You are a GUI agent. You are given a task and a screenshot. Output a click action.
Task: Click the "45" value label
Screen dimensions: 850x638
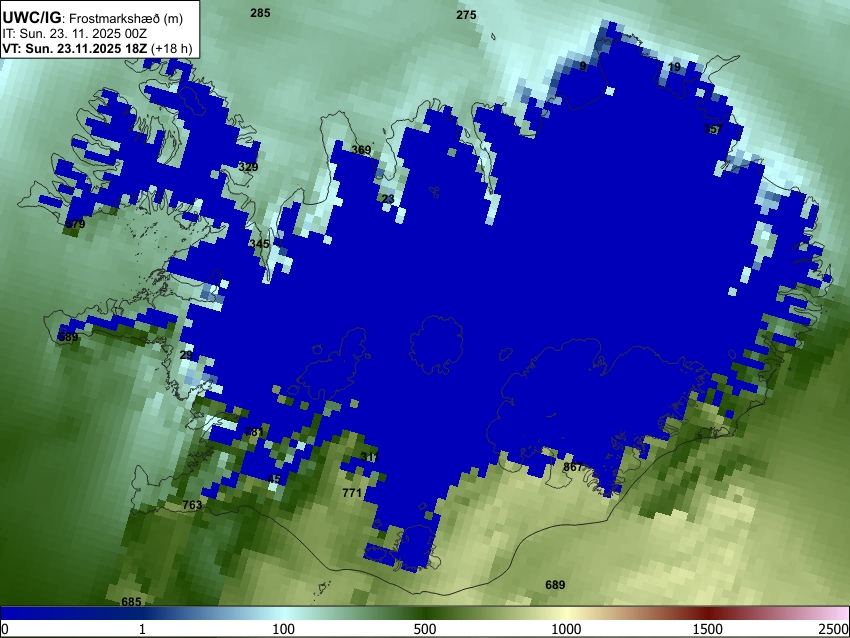pyautogui.click(x=275, y=479)
